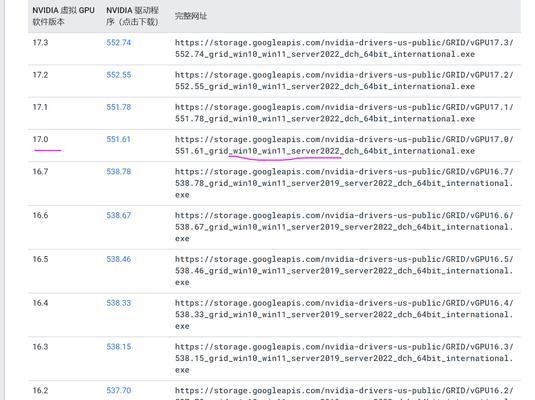Select the 17.0 version cell
The width and height of the screenshot is (535, 400).
40,139
